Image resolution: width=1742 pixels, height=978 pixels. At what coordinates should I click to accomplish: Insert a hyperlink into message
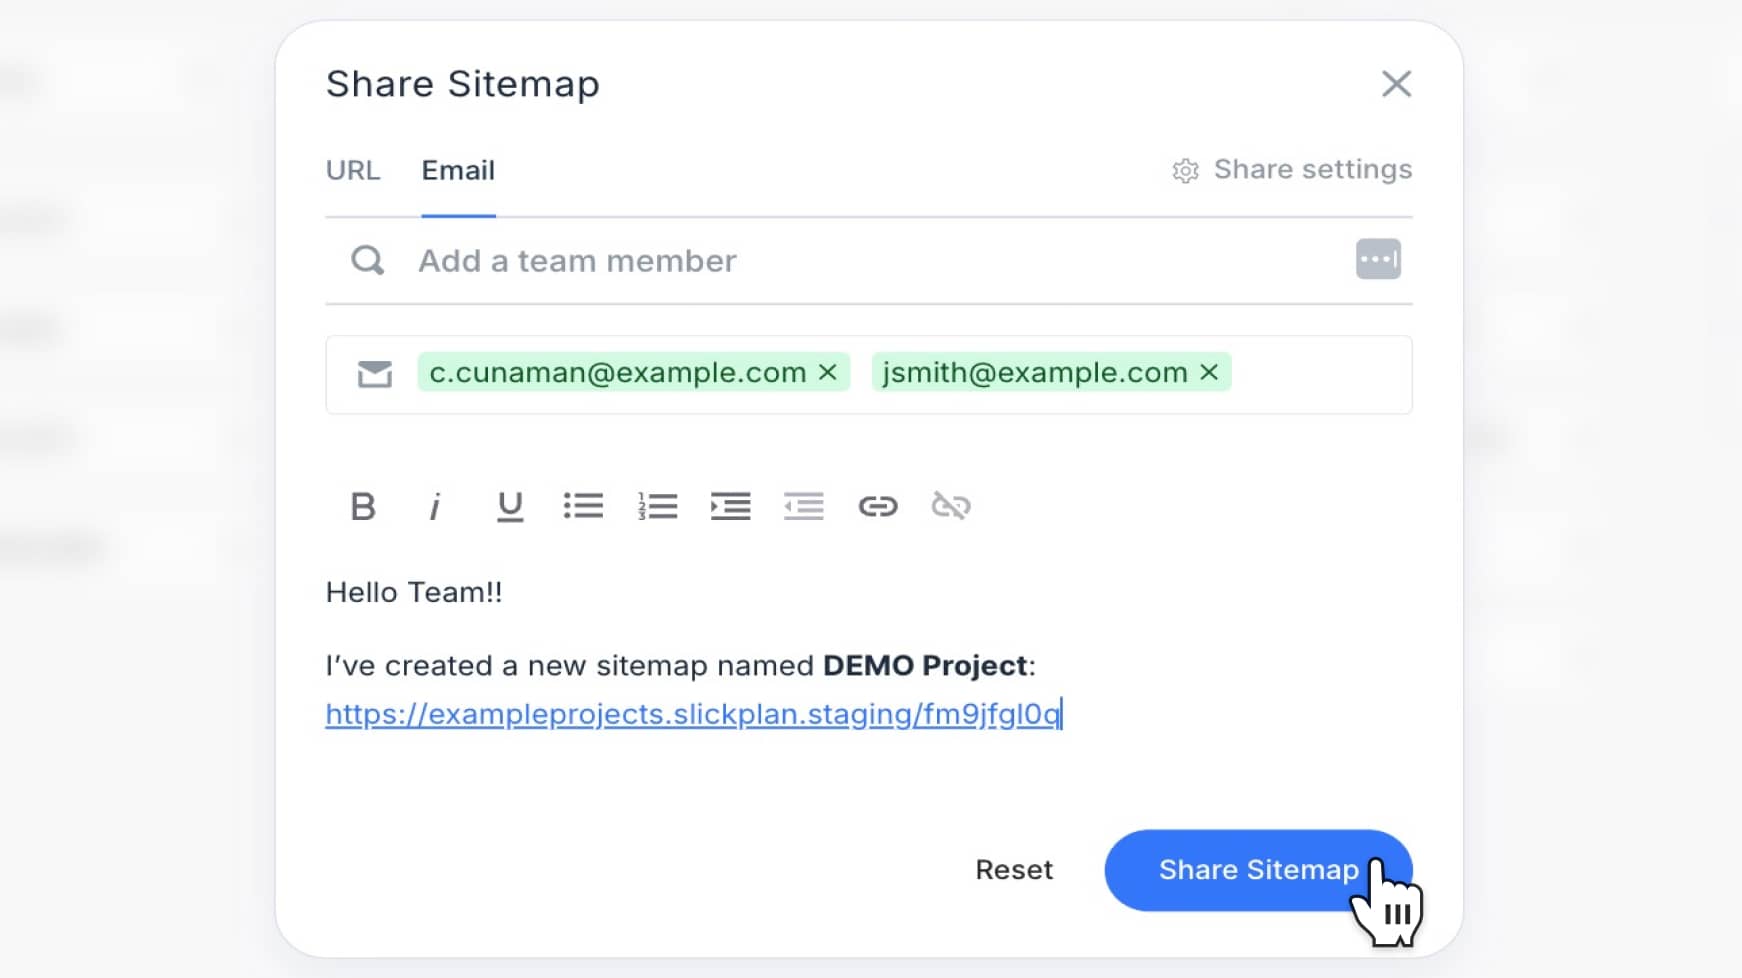coord(878,506)
